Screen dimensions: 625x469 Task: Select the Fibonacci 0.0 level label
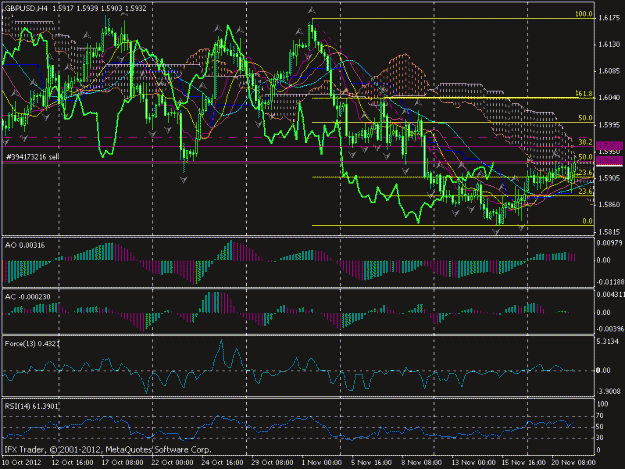(x=587, y=221)
